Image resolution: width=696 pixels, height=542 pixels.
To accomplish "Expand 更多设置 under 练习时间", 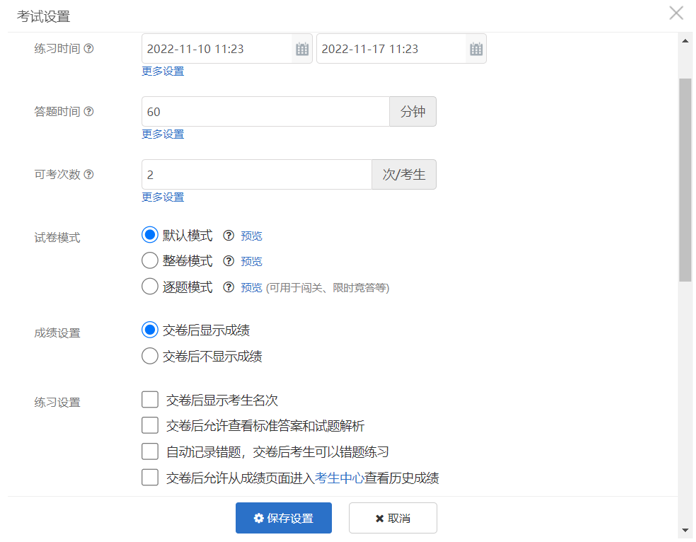I will 163,71.
